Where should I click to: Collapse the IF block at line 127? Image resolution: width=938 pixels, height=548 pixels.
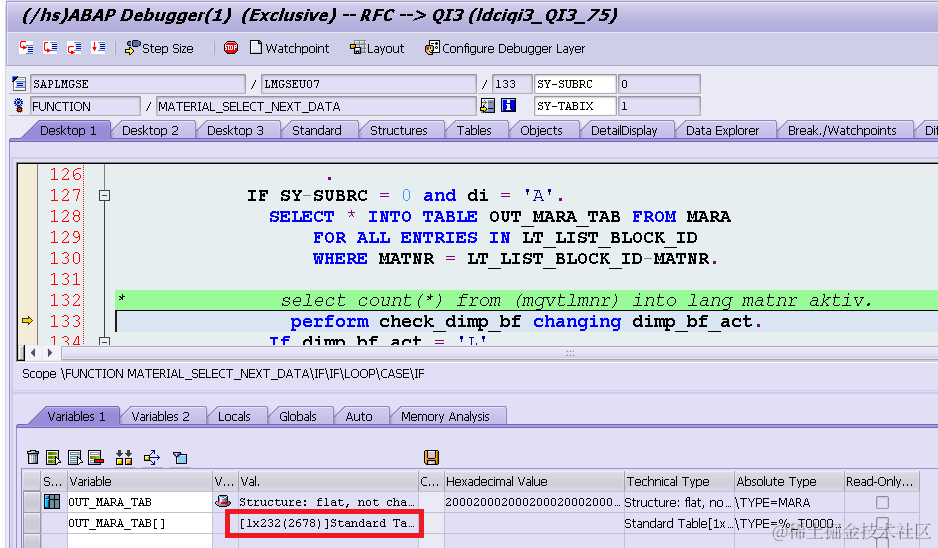pyautogui.click(x=104, y=195)
